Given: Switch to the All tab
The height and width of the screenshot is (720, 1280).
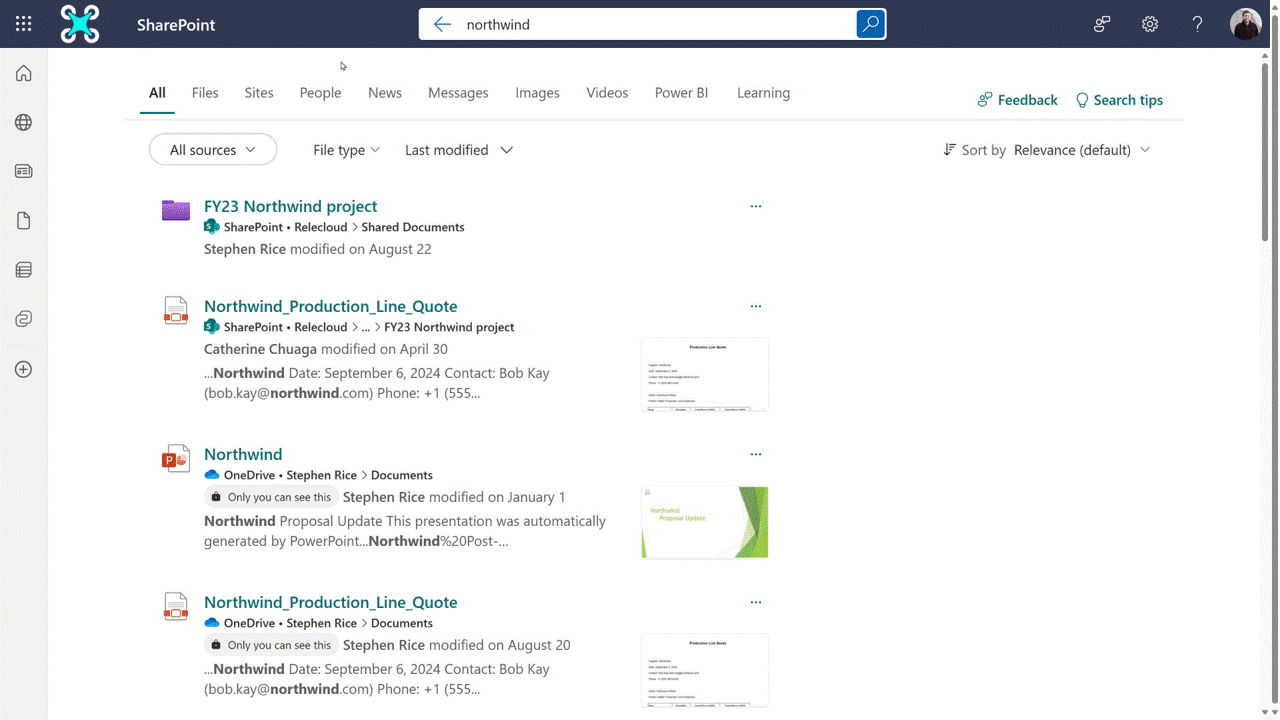Looking at the screenshot, I should tap(157, 93).
